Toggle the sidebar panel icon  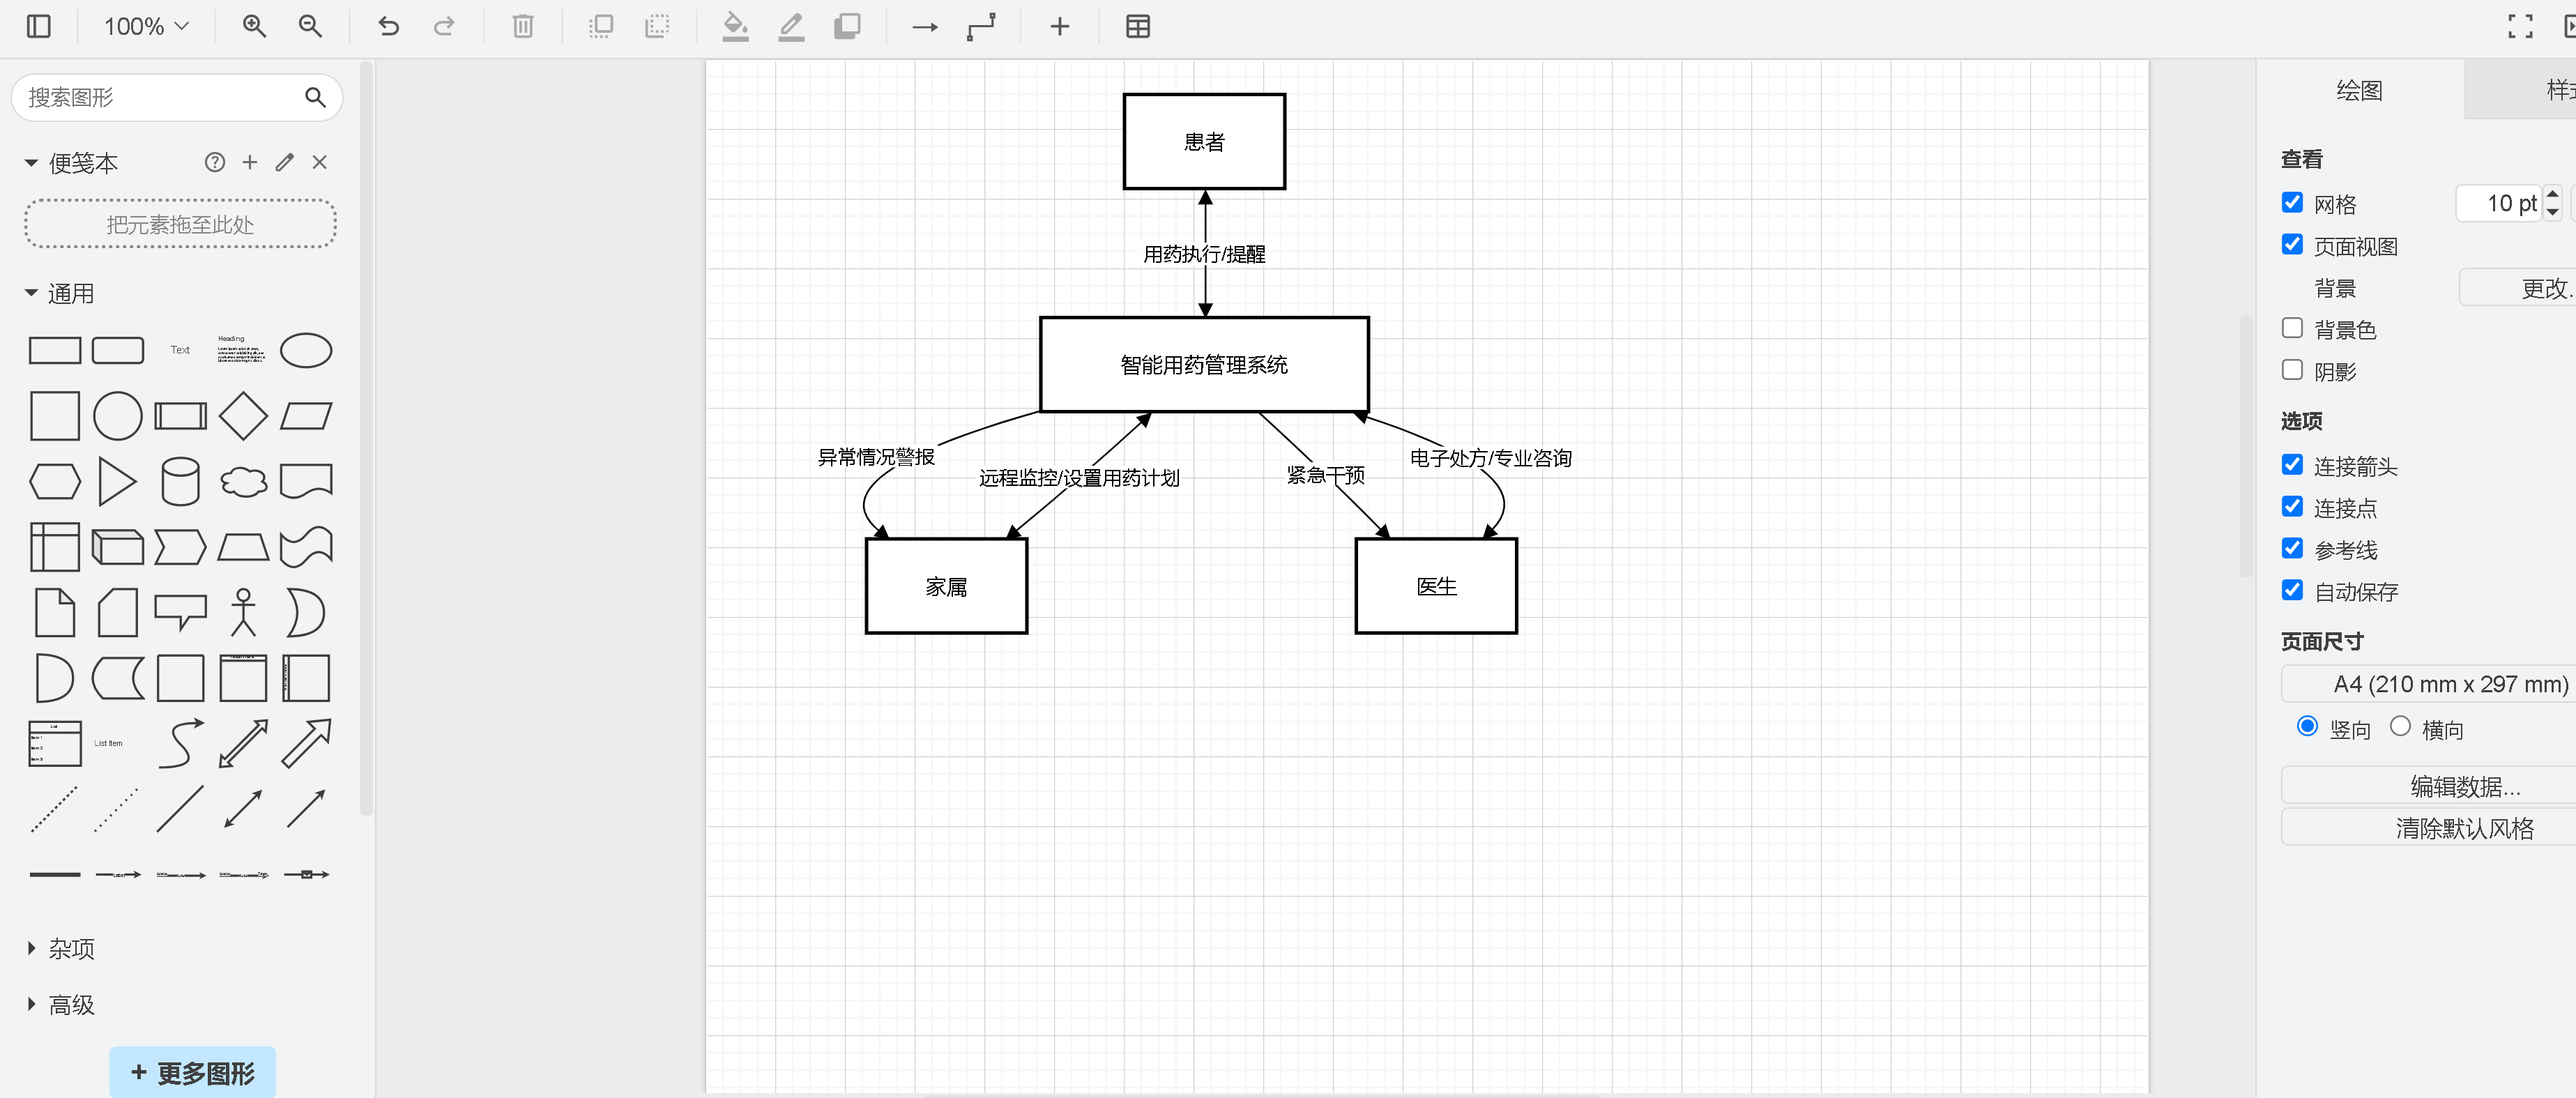(38, 27)
